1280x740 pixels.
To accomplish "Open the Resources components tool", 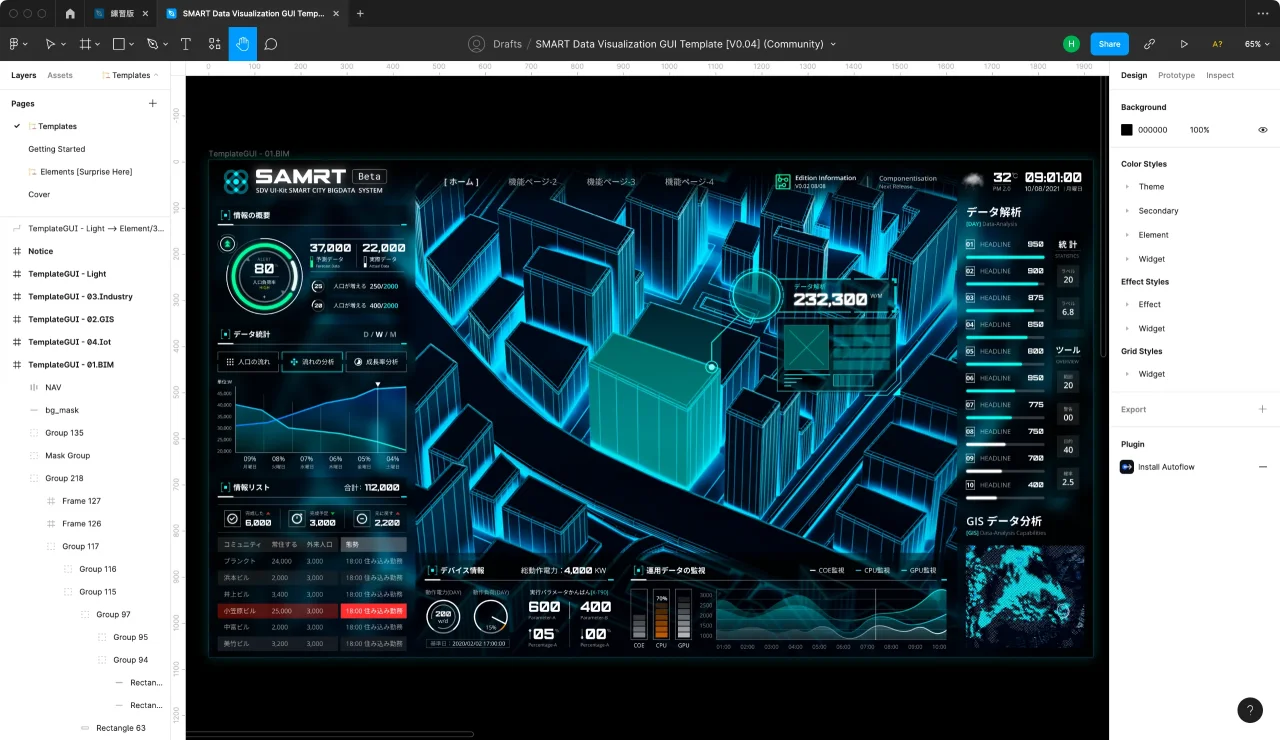I will click(x=215, y=44).
